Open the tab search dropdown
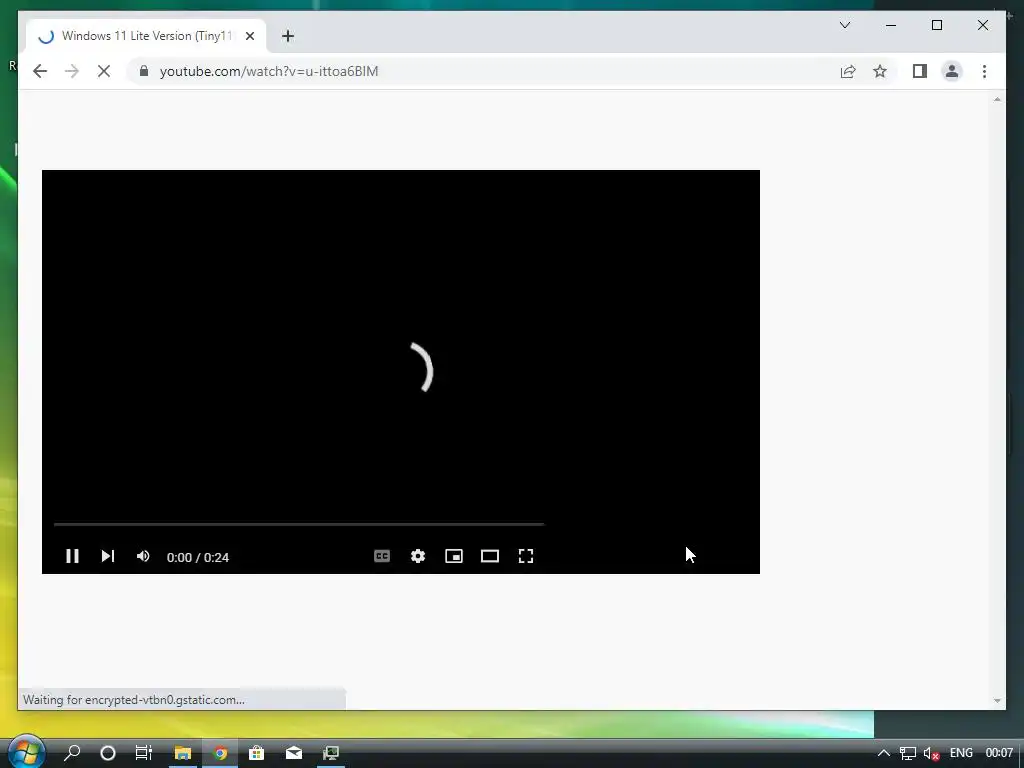This screenshot has height=768, width=1024. (x=845, y=25)
